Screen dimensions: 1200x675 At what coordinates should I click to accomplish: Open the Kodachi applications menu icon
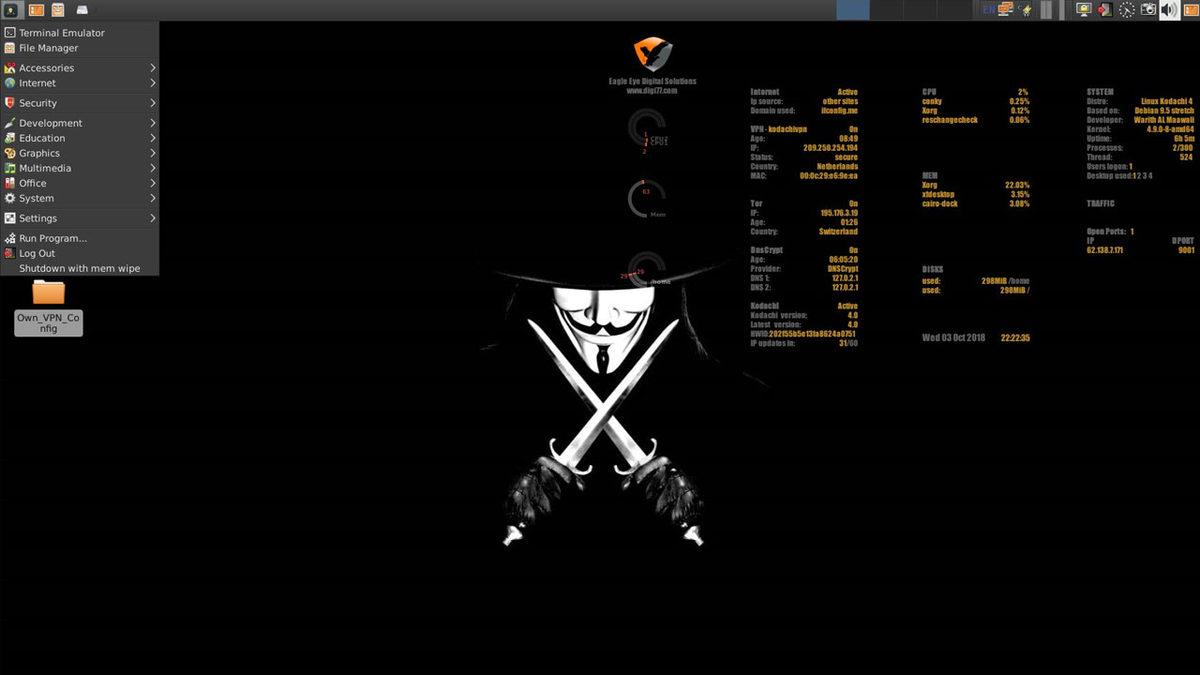[x=10, y=9]
